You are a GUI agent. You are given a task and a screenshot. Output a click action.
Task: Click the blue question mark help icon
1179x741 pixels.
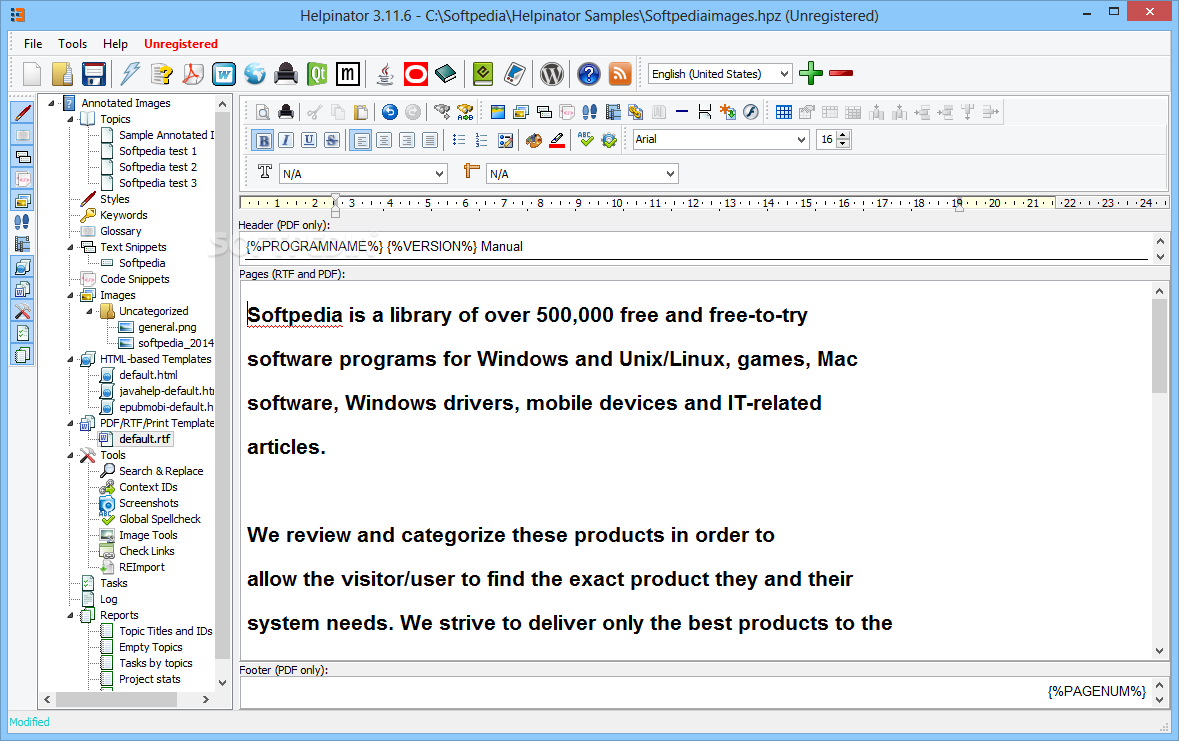(x=589, y=74)
